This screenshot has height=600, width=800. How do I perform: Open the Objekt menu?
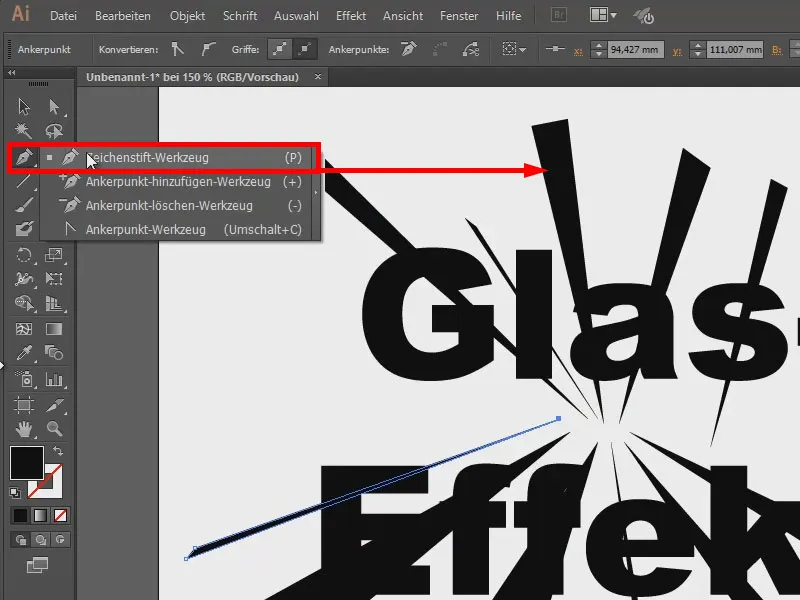click(187, 16)
